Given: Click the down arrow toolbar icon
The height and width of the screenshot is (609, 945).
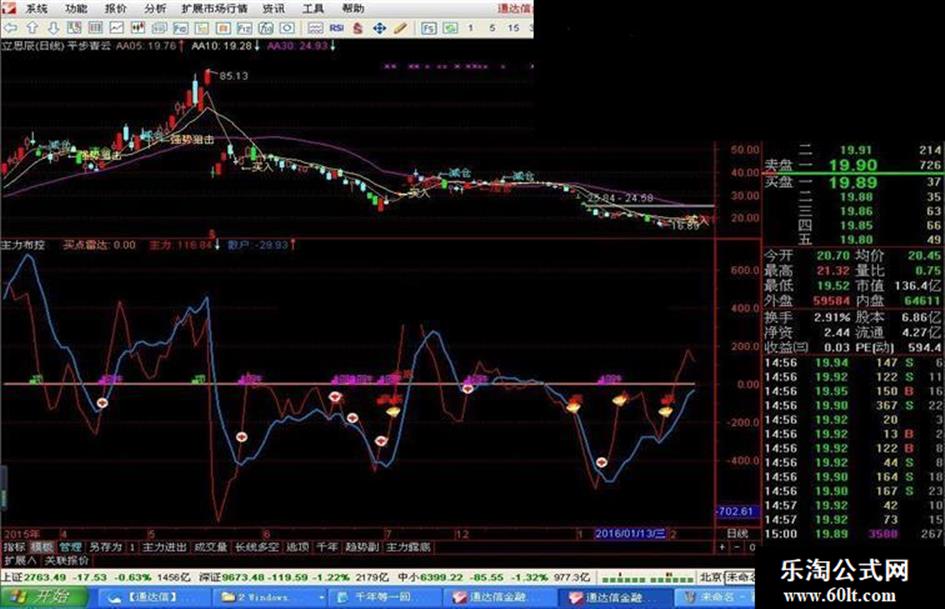Looking at the screenshot, I should click(x=52, y=27).
